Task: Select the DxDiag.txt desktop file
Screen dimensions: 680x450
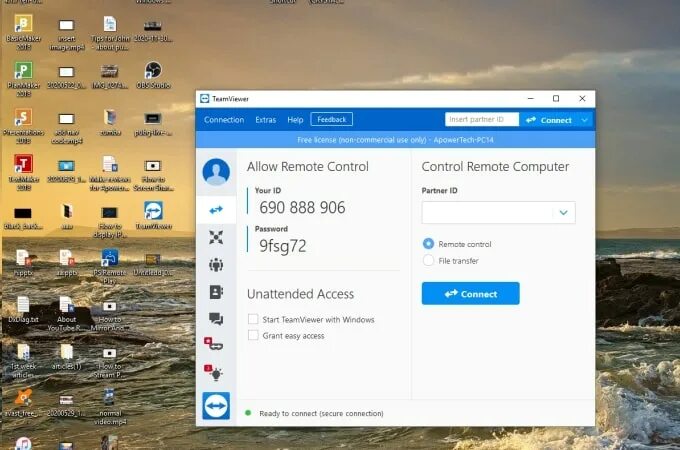Action: tap(23, 310)
